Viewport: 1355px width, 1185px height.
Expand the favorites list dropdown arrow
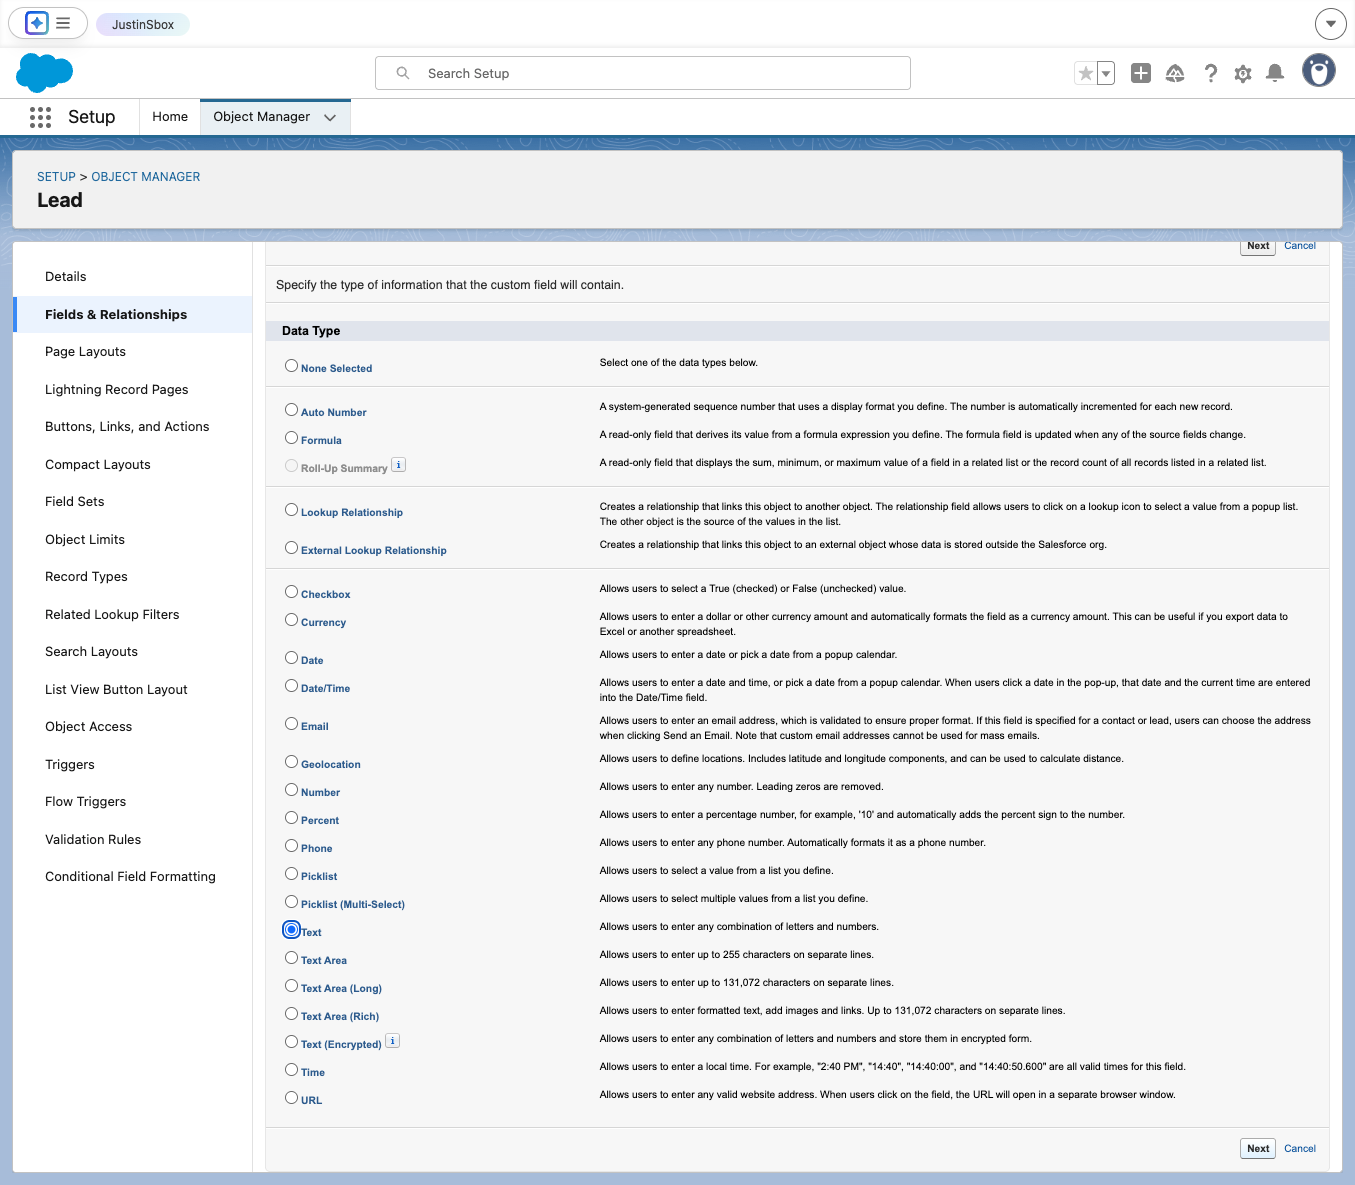coord(1106,73)
